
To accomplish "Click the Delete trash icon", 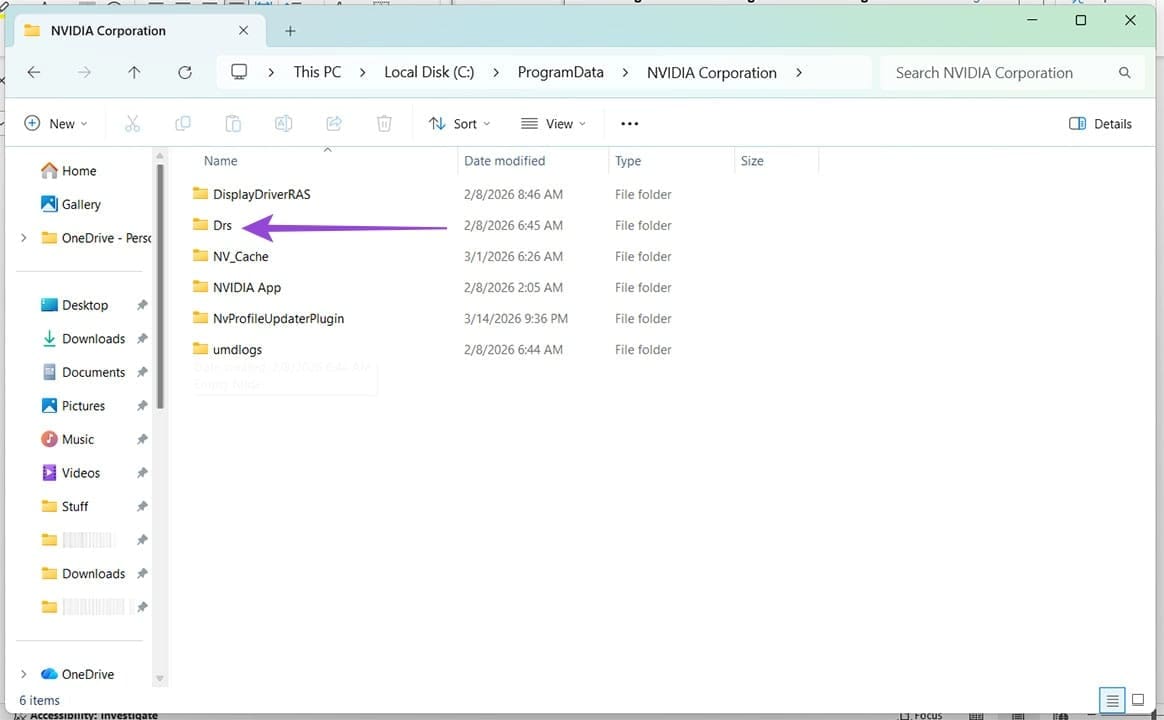I will click(x=384, y=123).
